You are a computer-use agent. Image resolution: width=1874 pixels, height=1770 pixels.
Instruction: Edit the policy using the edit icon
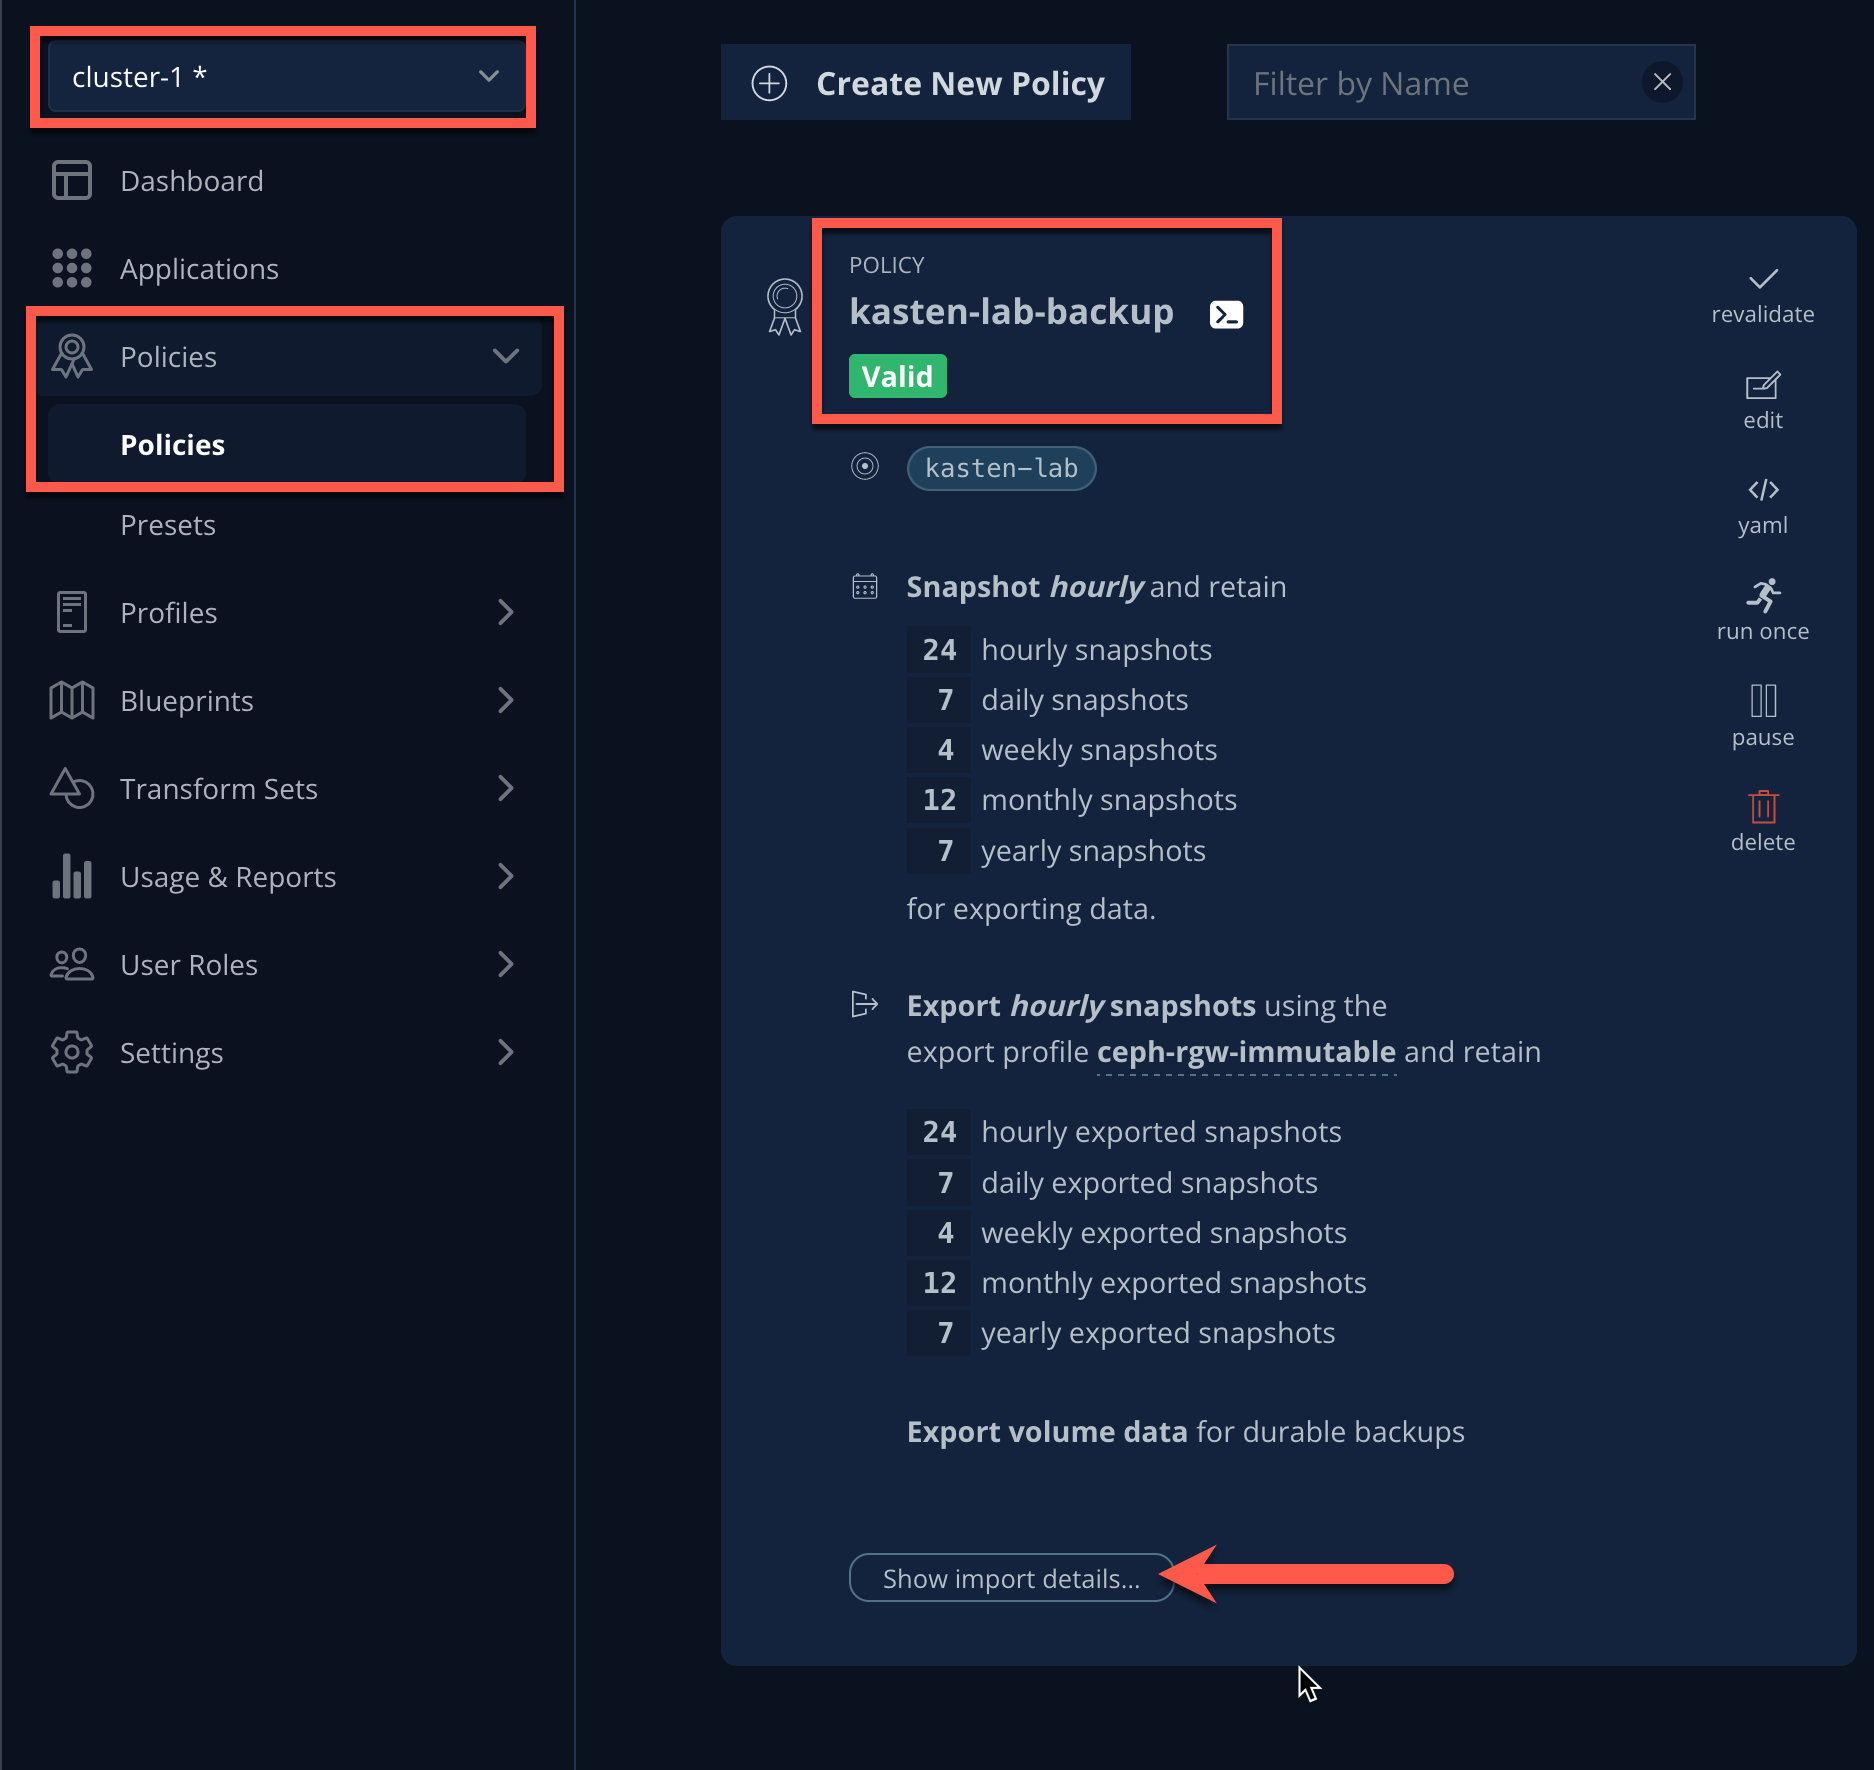coord(1763,386)
